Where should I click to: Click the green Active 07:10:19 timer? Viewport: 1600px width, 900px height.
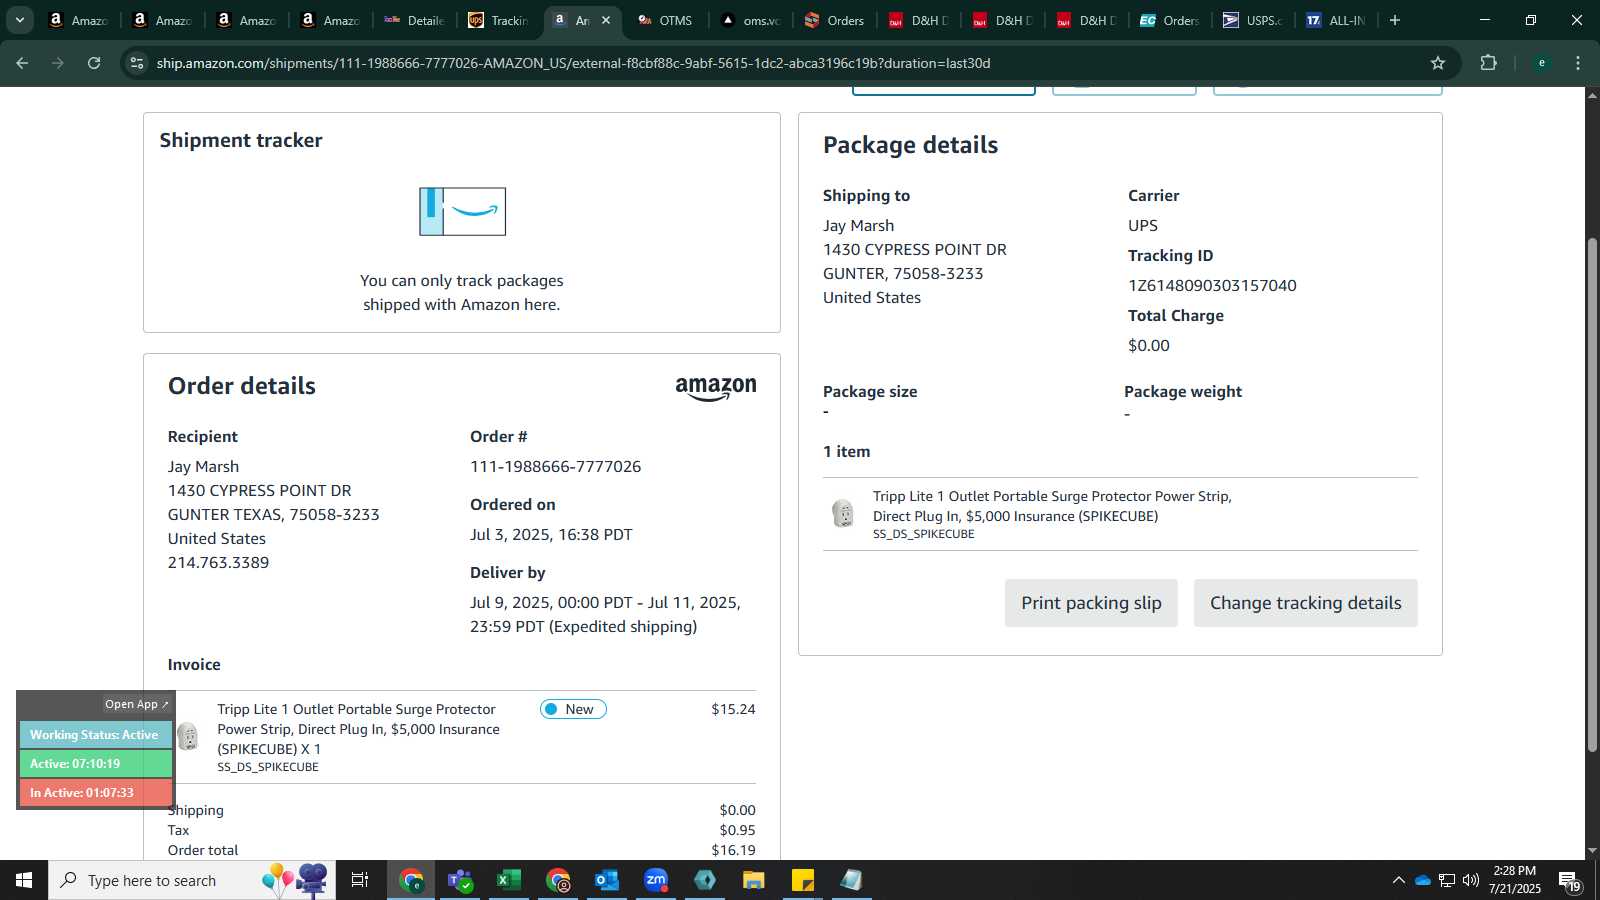click(x=95, y=764)
